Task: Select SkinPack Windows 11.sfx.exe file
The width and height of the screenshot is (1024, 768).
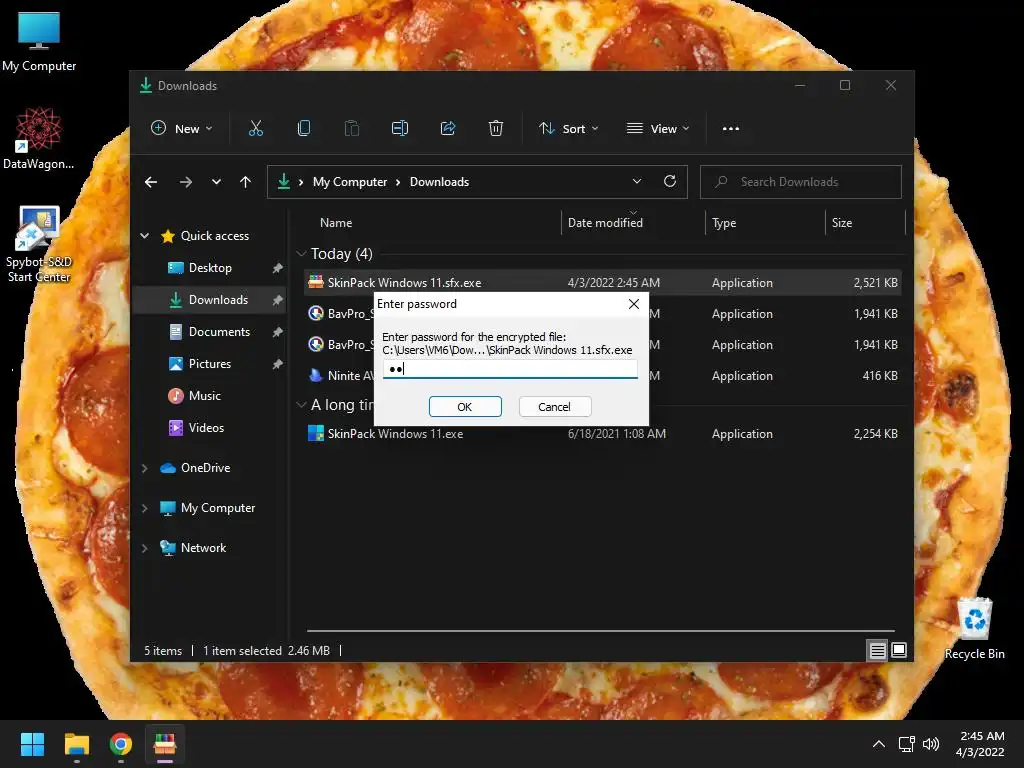Action: [603, 283]
